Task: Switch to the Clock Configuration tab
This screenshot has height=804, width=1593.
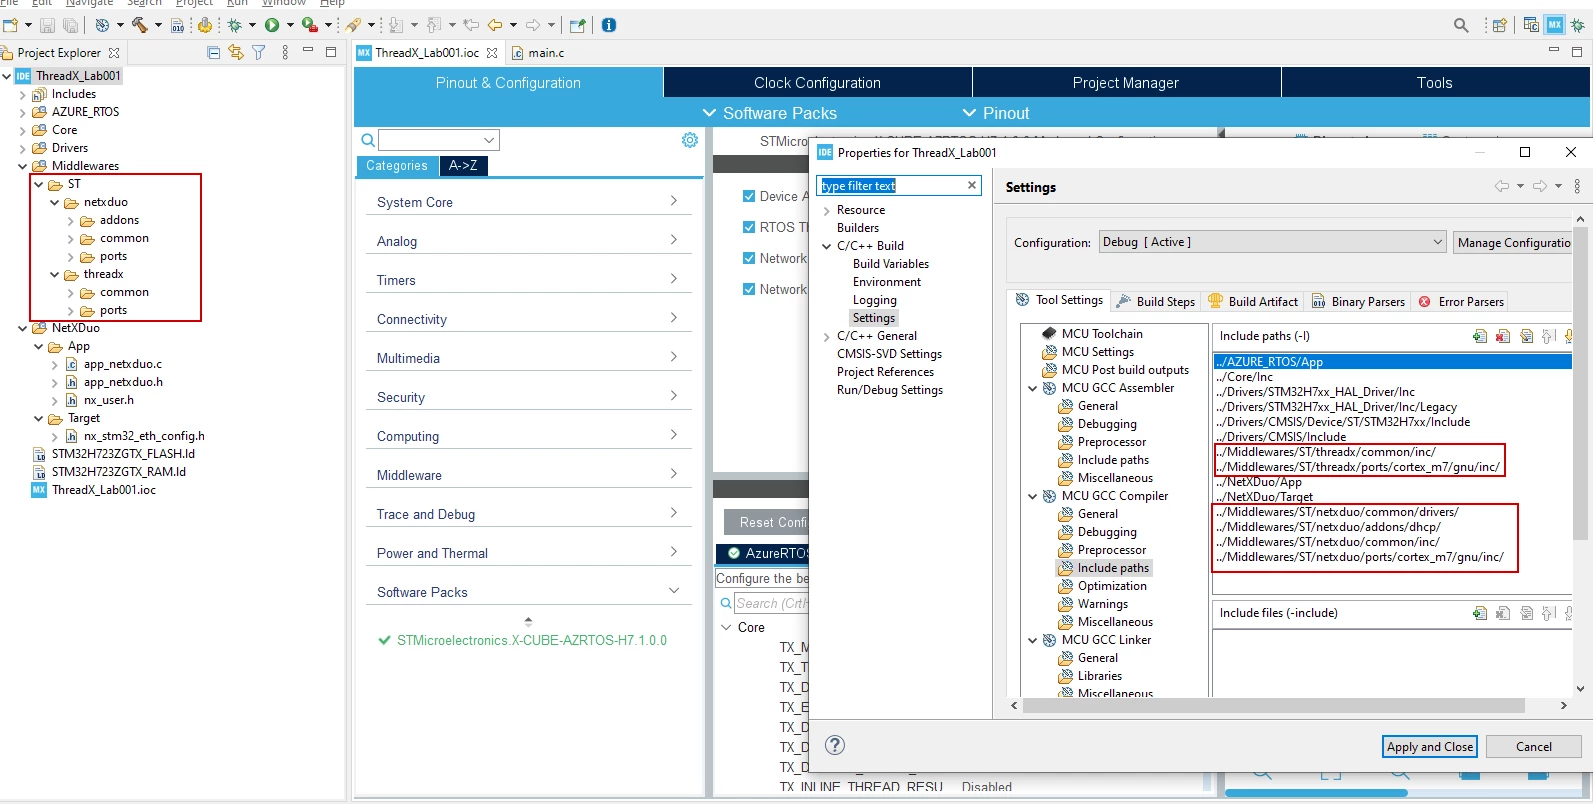Action: (x=817, y=83)
